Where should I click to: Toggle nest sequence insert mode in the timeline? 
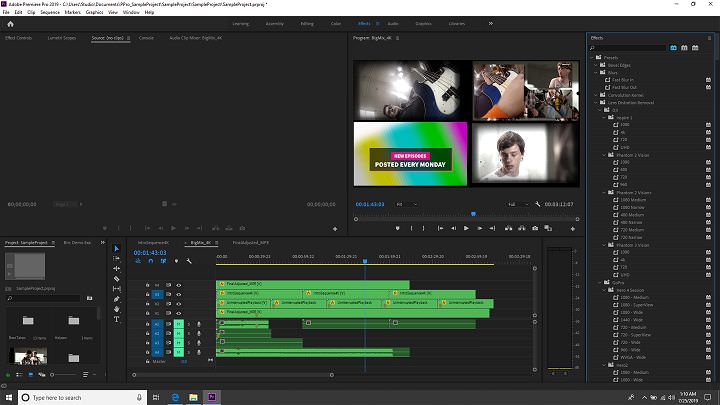(x=138, y=261)
